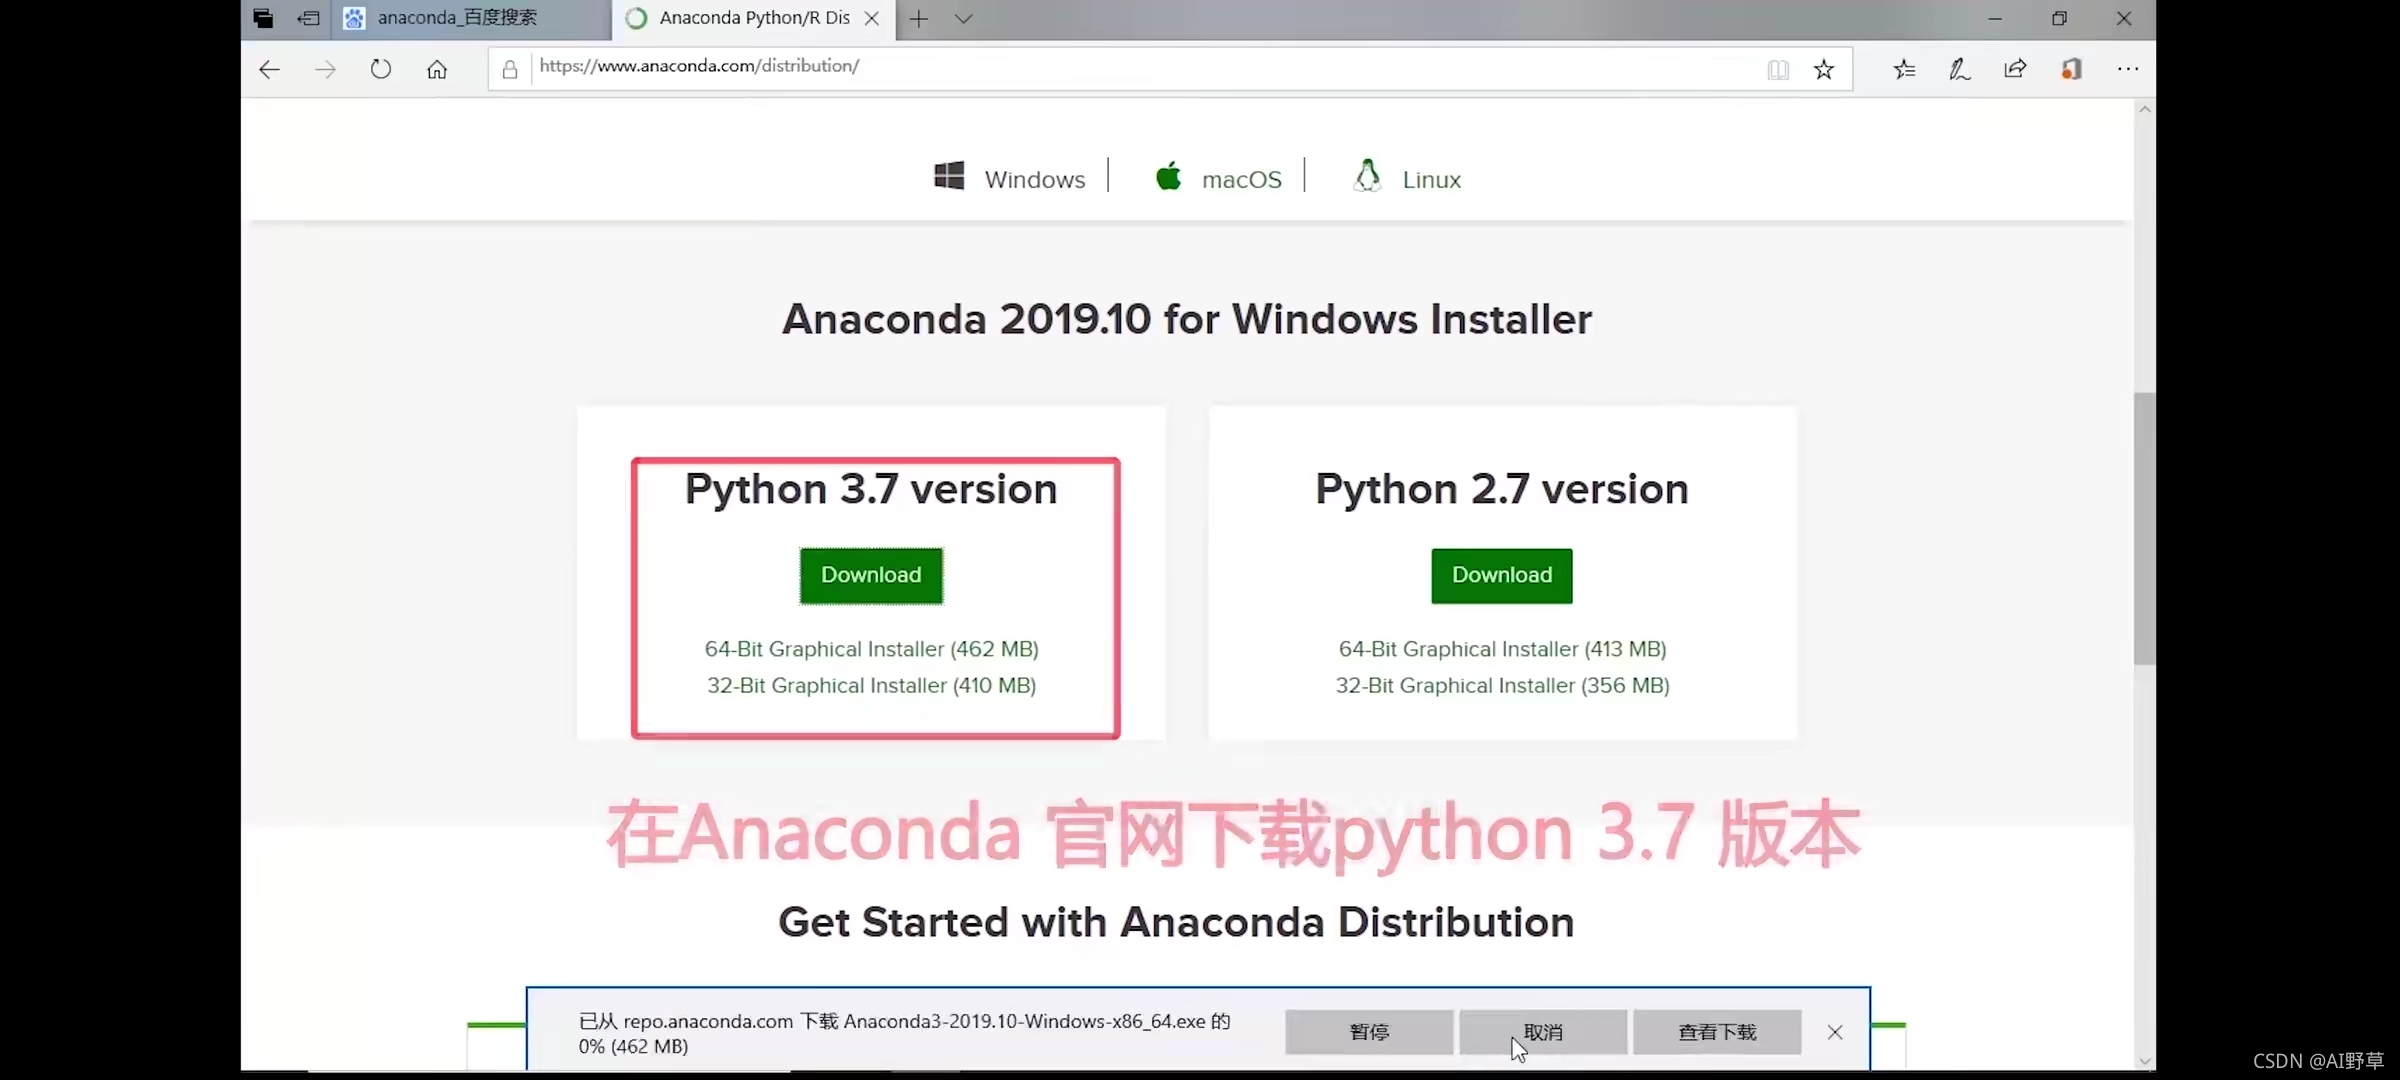Screen dimensions: 2400x1080
Task: Open 32-Bit Graphical Installer (356 MB) link
Action: [1503, 685]
